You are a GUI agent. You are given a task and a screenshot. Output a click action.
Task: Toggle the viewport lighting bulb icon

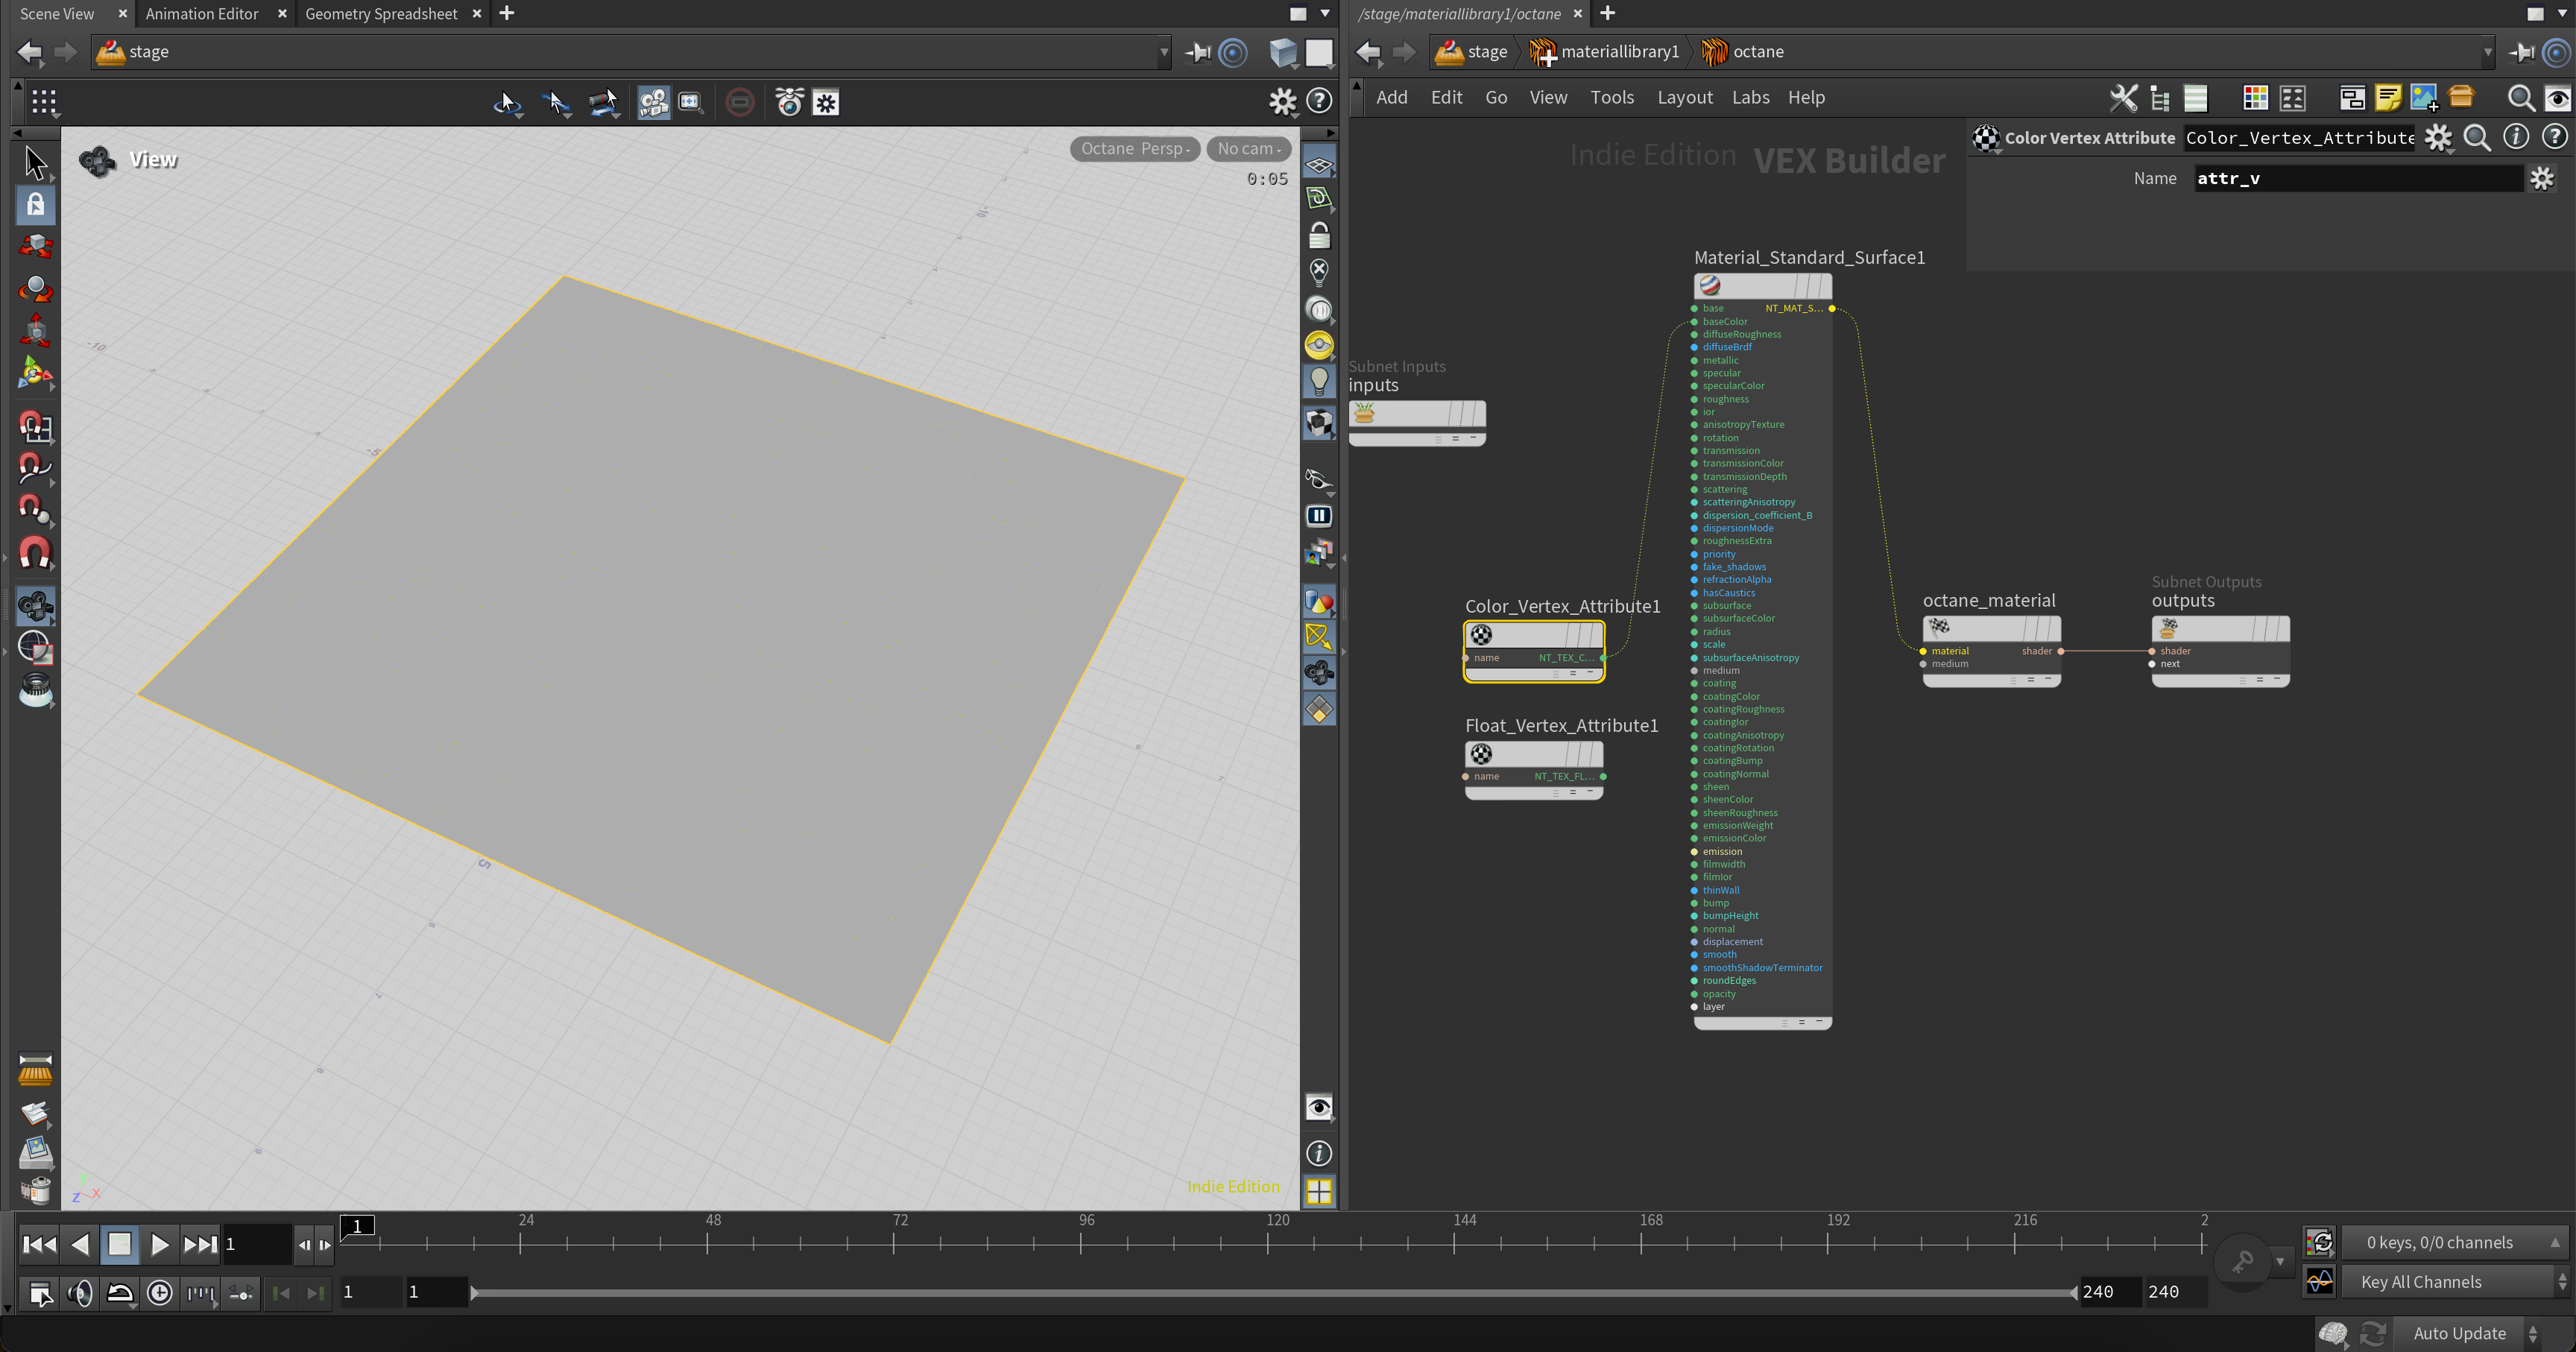1319,381
